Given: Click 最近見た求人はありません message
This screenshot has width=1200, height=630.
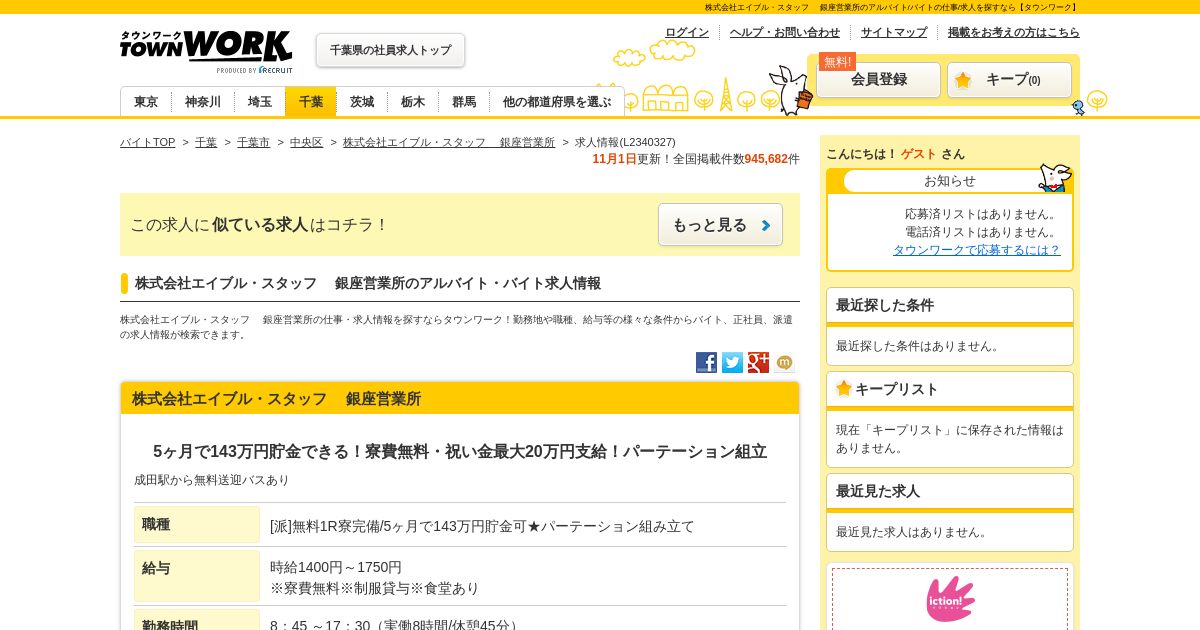Looking at the screenshot, I should 914,532.
